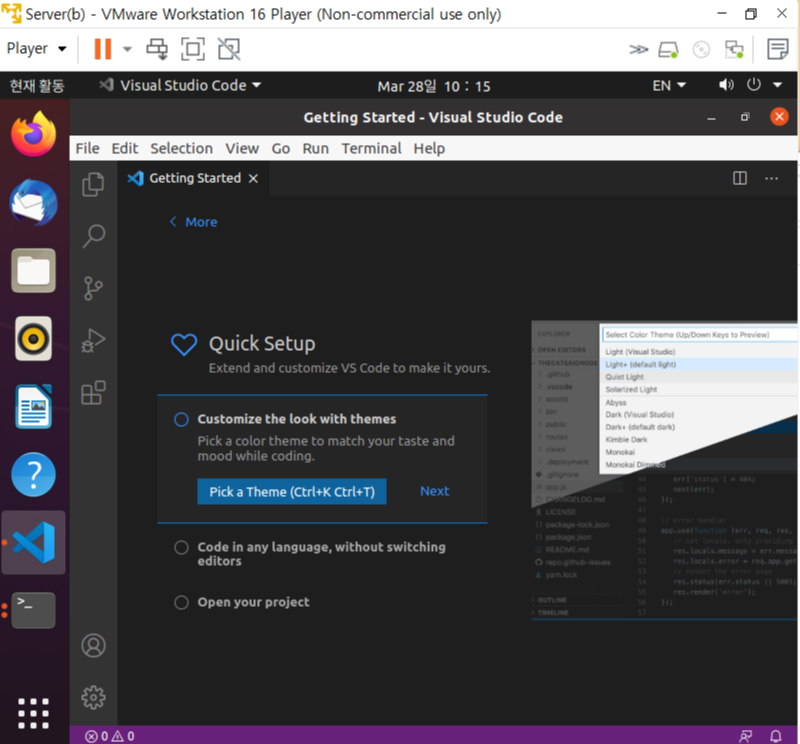This screenshot has height=744, width=800.
Task: Toggle VMware Unity mode
Action: (x=229, y=49)
